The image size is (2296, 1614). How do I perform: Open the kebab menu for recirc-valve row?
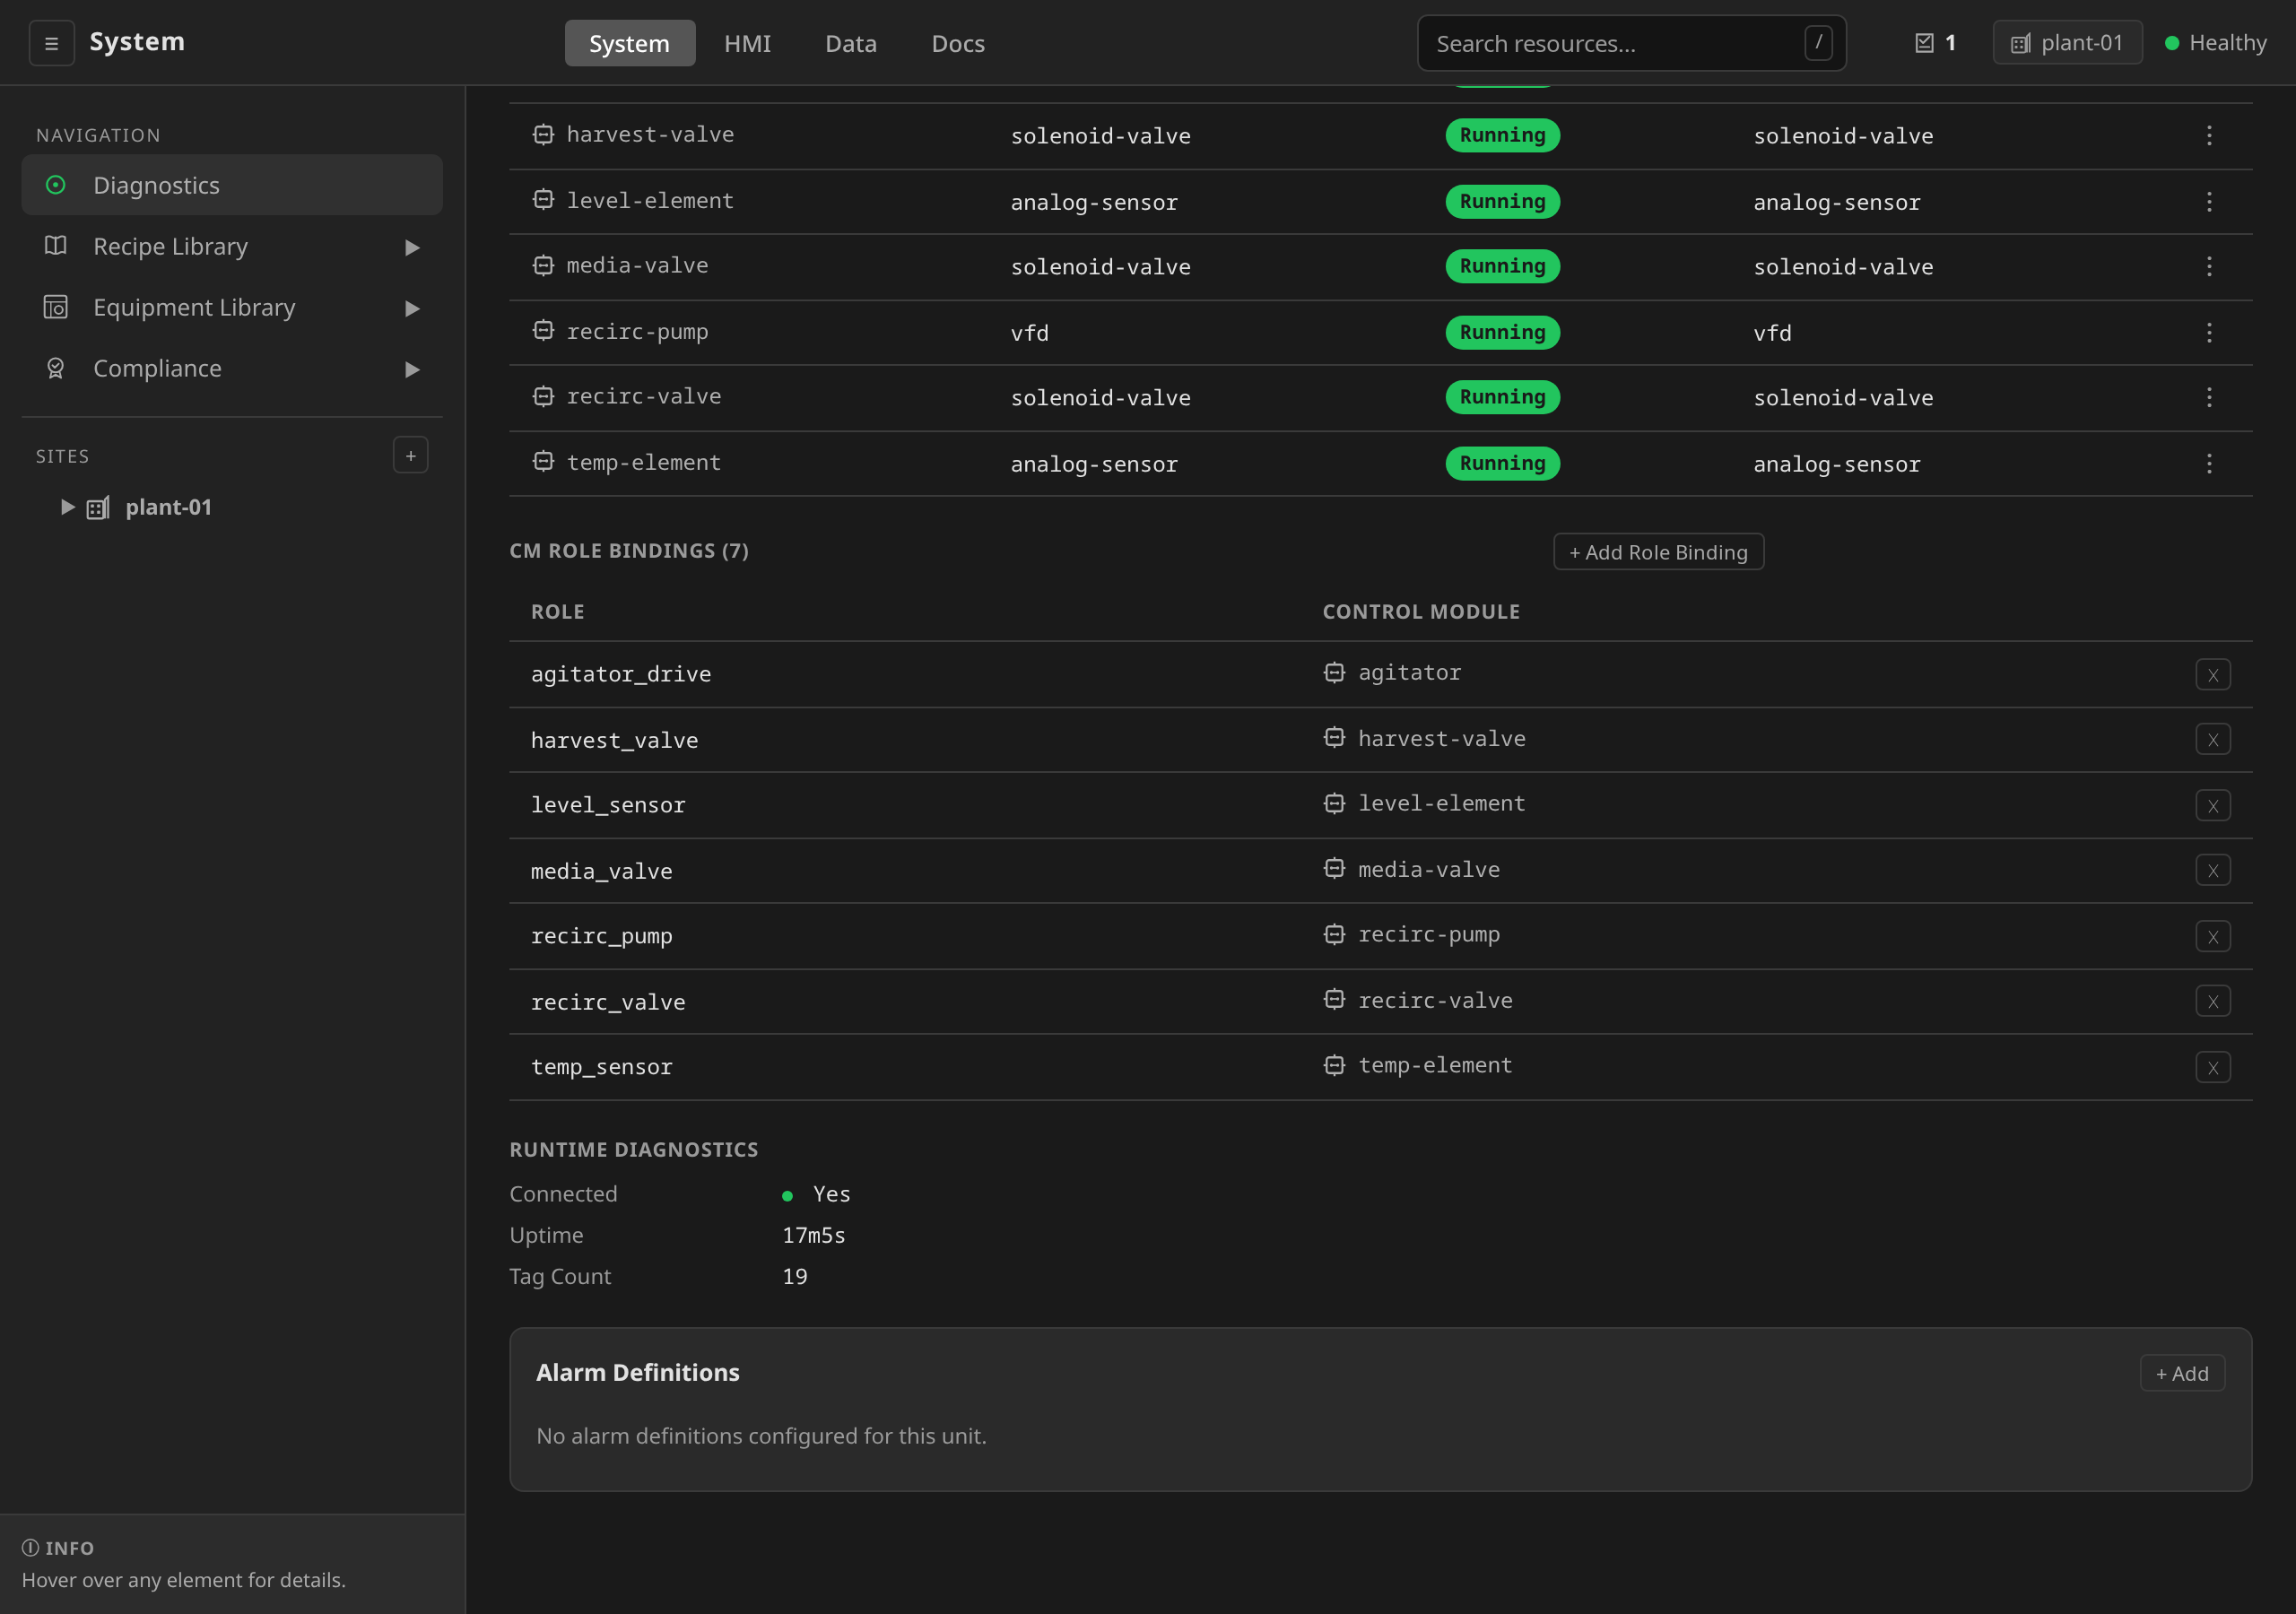coord(2209,397)
